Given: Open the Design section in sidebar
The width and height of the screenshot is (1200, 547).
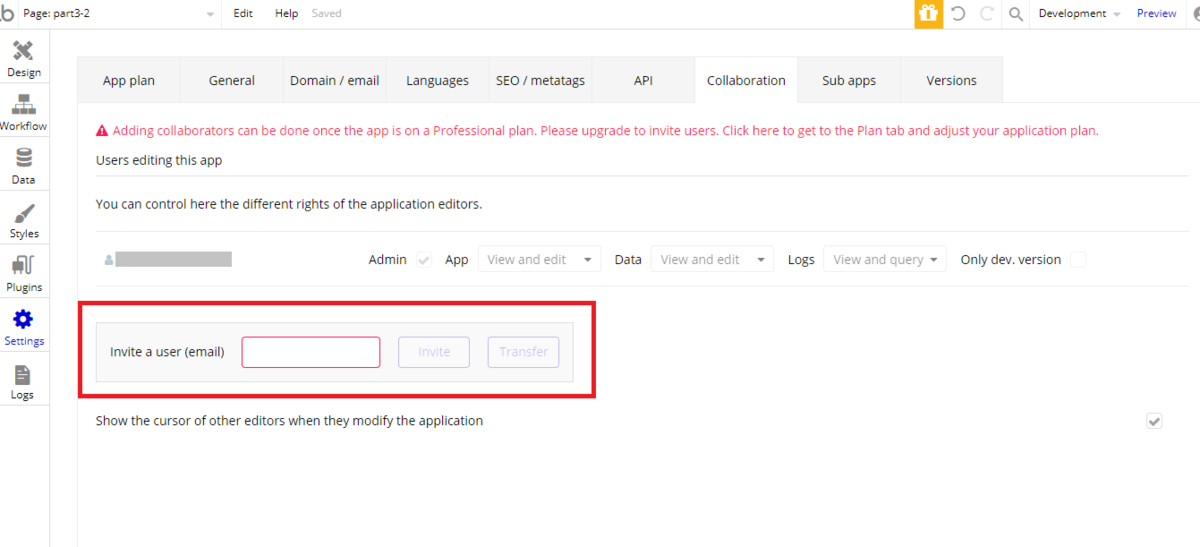Looking at the screenshot, I should pyautogui.click(x=24, y=59).
